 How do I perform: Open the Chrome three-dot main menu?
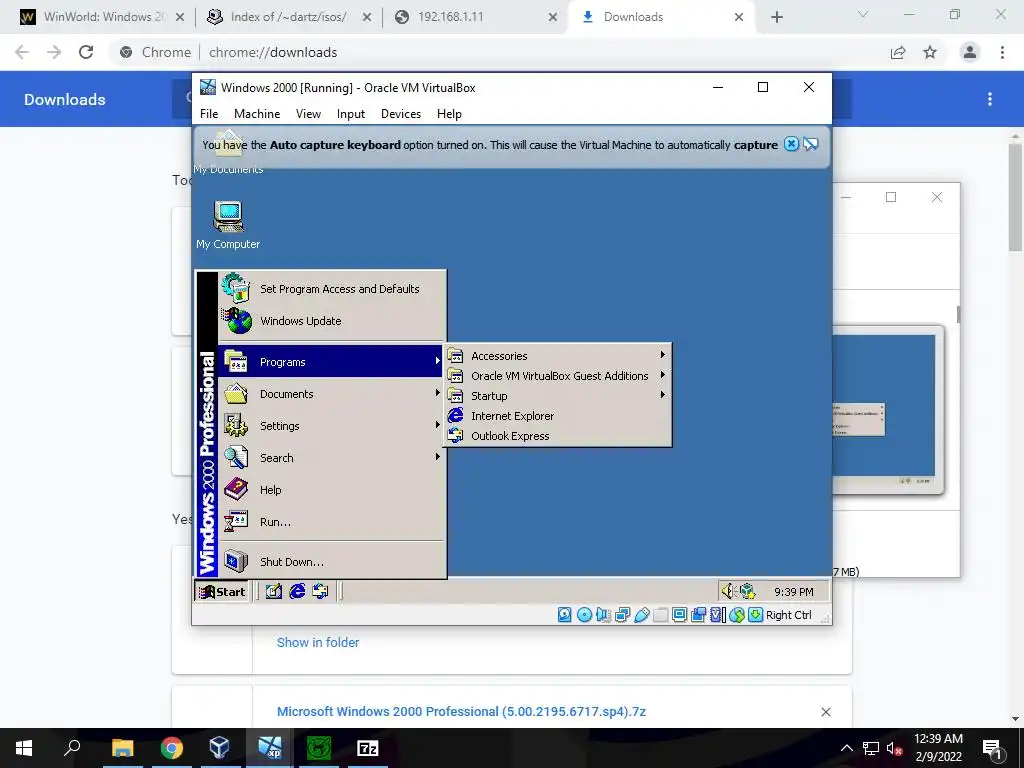1002,52
